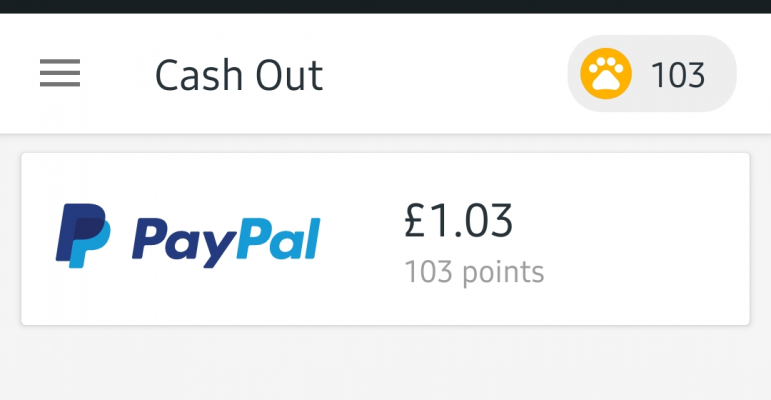Viewport: 771px width, 400px height.
Task: Click the dark blue 'Pay' in PayPal logo
Action: 184,243
